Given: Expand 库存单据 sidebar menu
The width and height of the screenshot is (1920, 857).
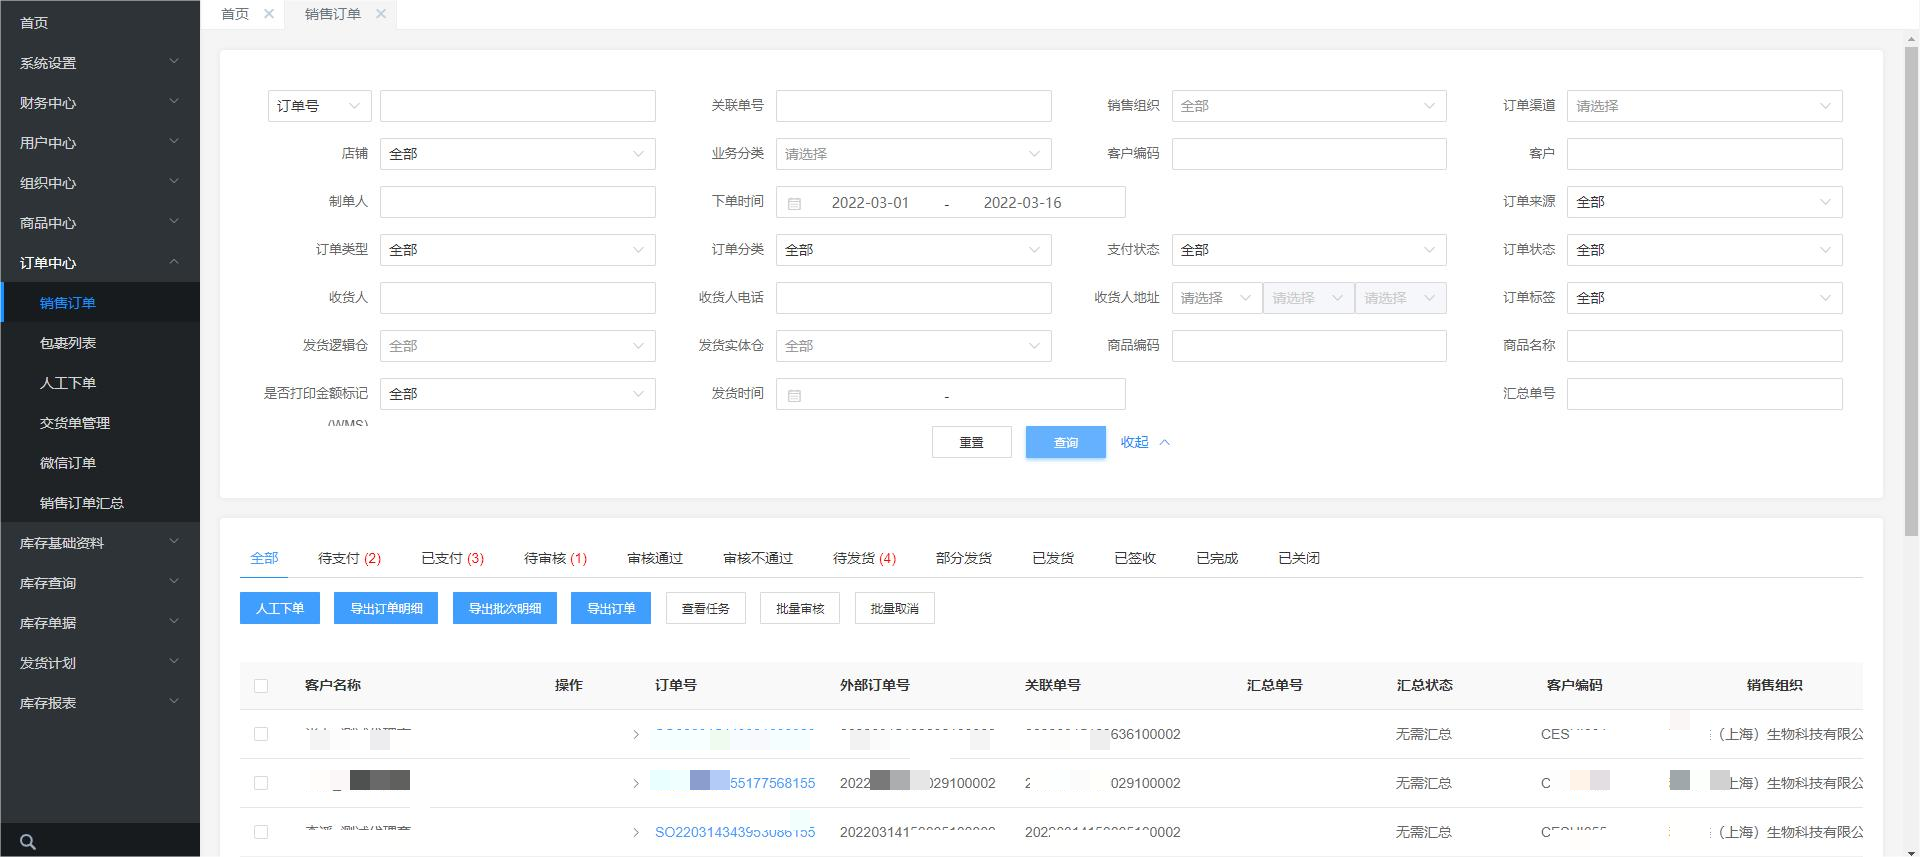Looking at the screenshot, I should (100, 622).
